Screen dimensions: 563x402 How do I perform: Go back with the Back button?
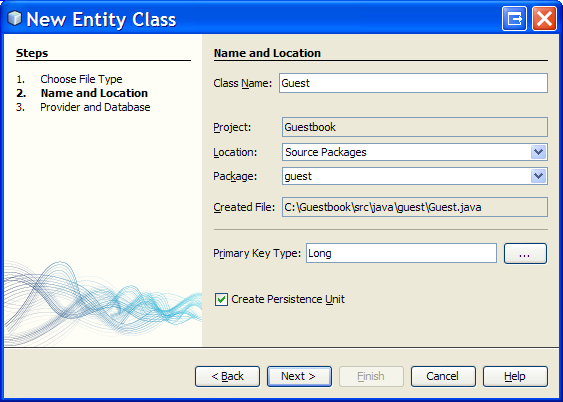(x=227, y=376)
